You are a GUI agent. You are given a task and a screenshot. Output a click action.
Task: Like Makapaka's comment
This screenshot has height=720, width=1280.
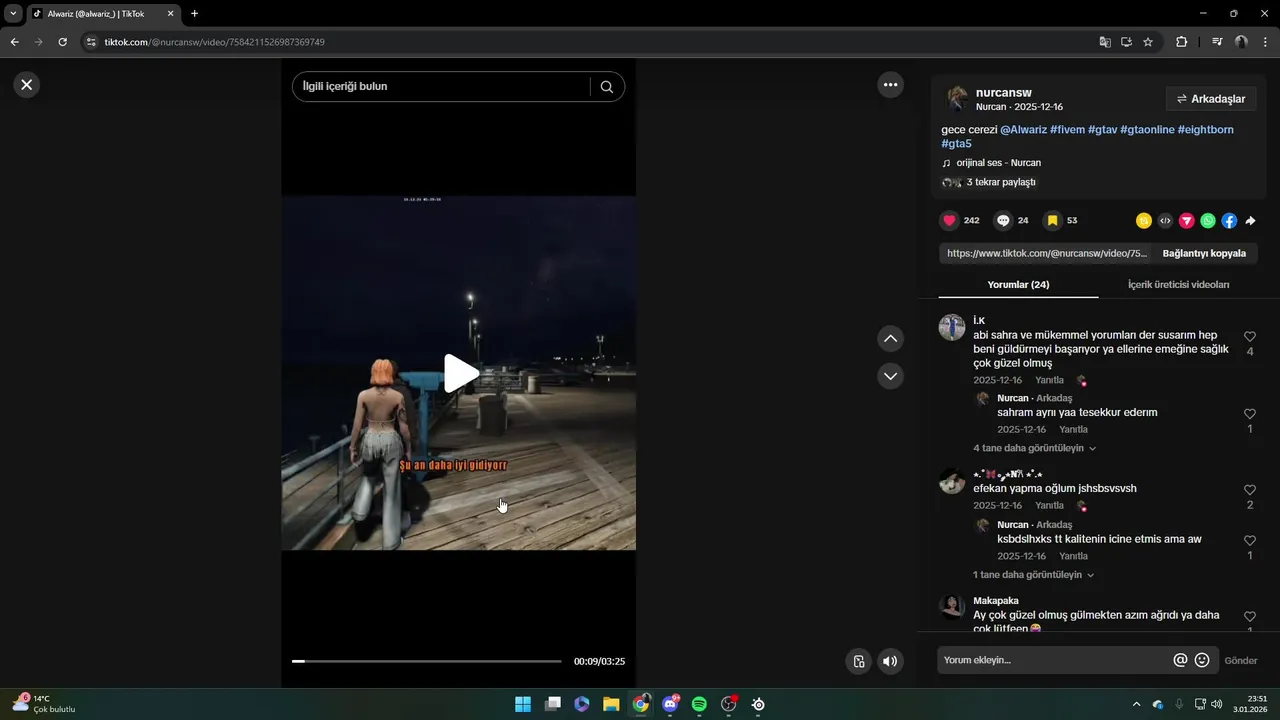click(x=1250, y=617)
